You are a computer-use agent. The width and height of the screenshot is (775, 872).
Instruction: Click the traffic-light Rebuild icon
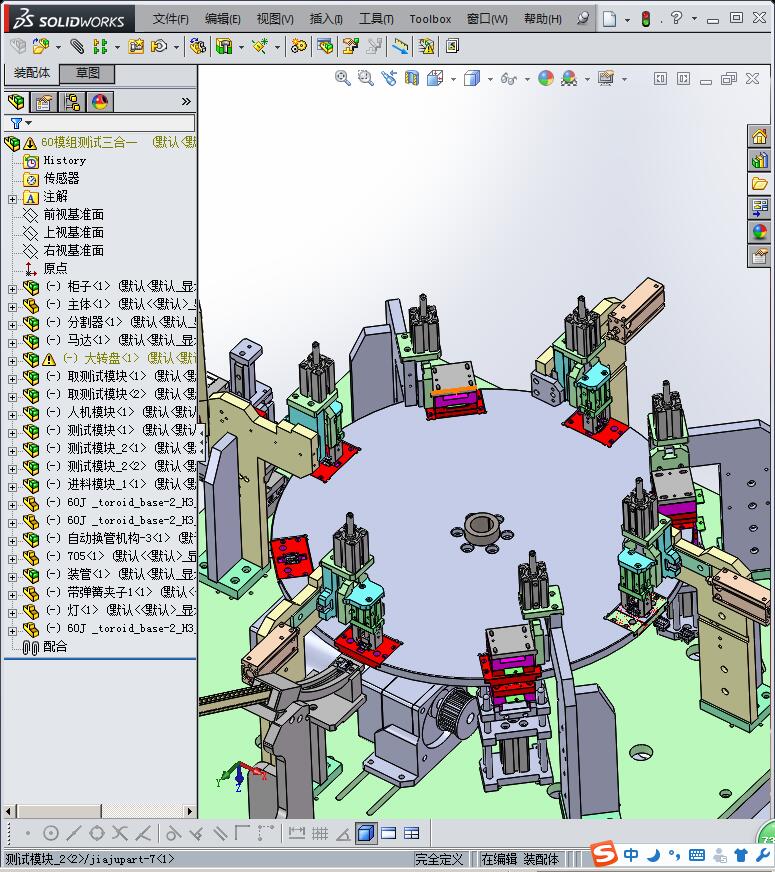645,19
